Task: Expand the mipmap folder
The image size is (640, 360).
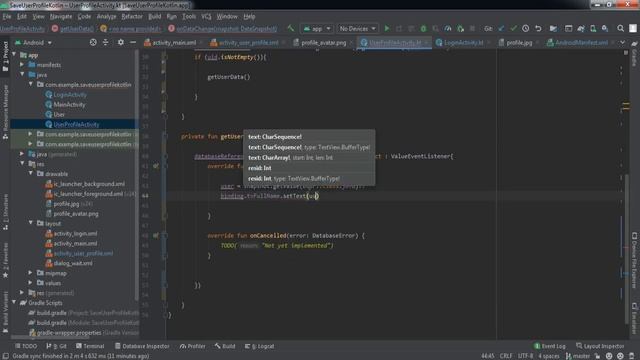Action: tap(31, 273)
